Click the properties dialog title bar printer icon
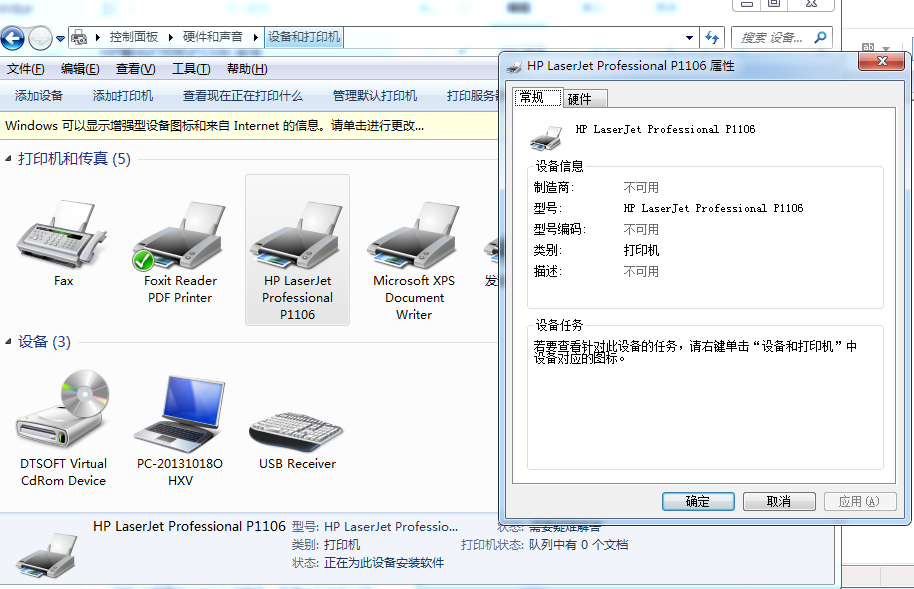The image size is (914, 589). pos(514,66)
